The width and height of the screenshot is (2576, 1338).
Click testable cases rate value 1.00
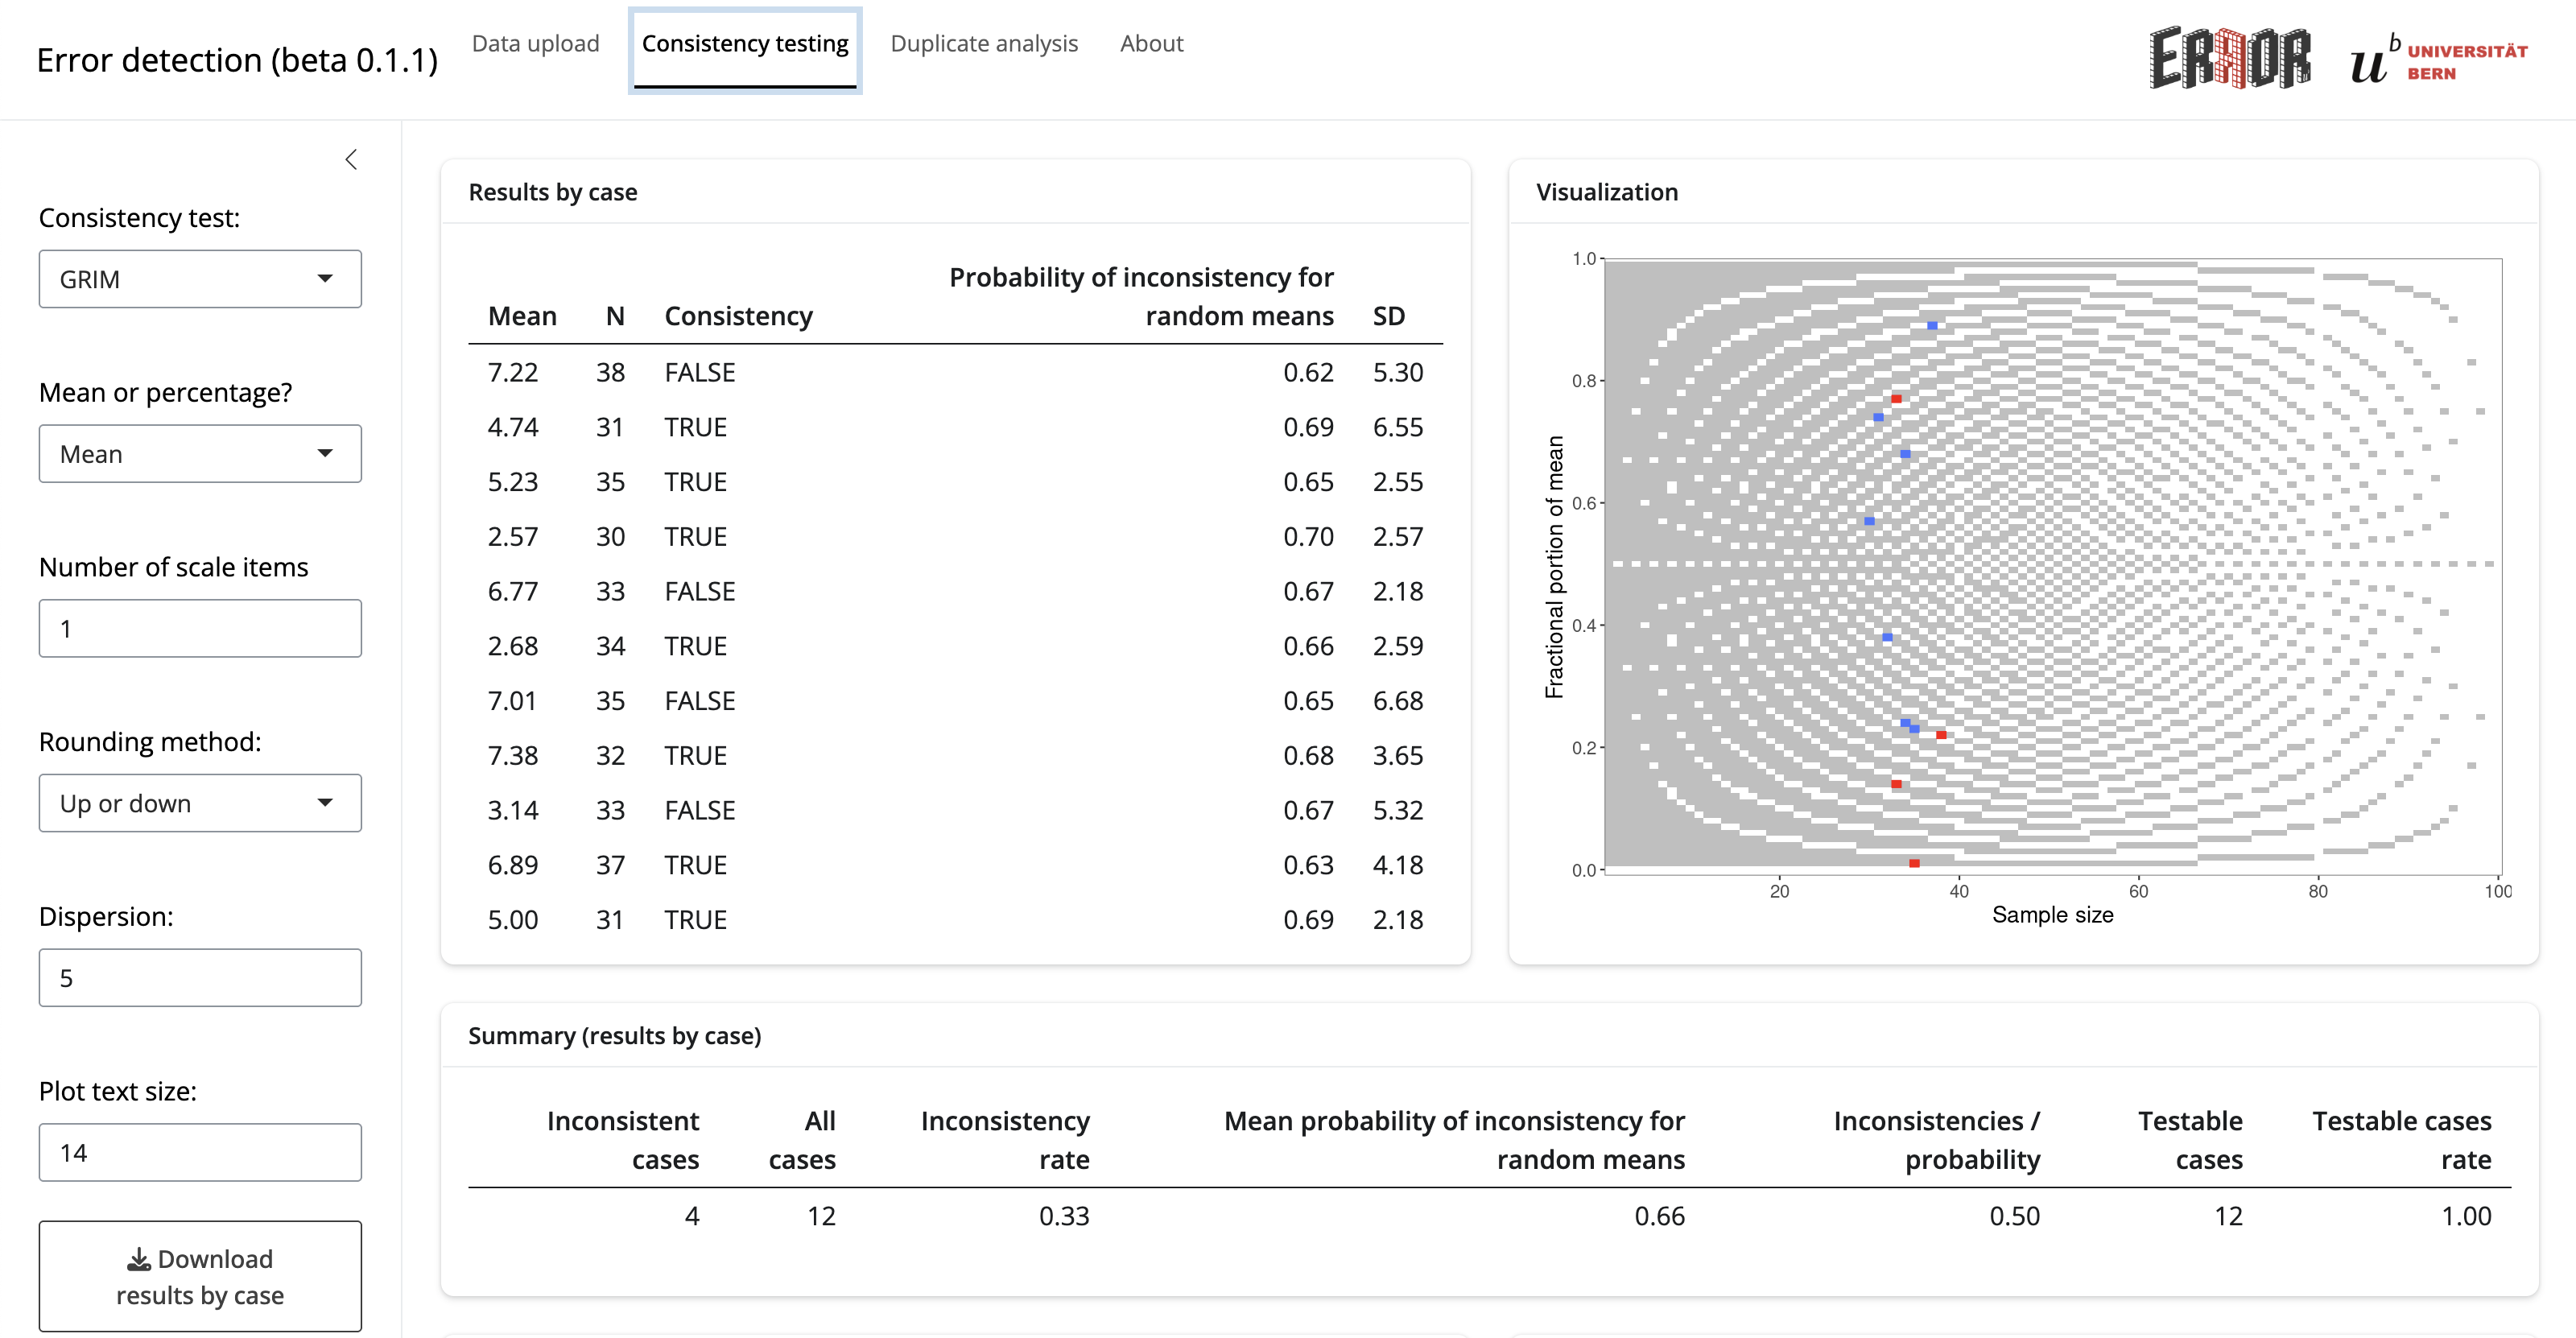2466,1216
